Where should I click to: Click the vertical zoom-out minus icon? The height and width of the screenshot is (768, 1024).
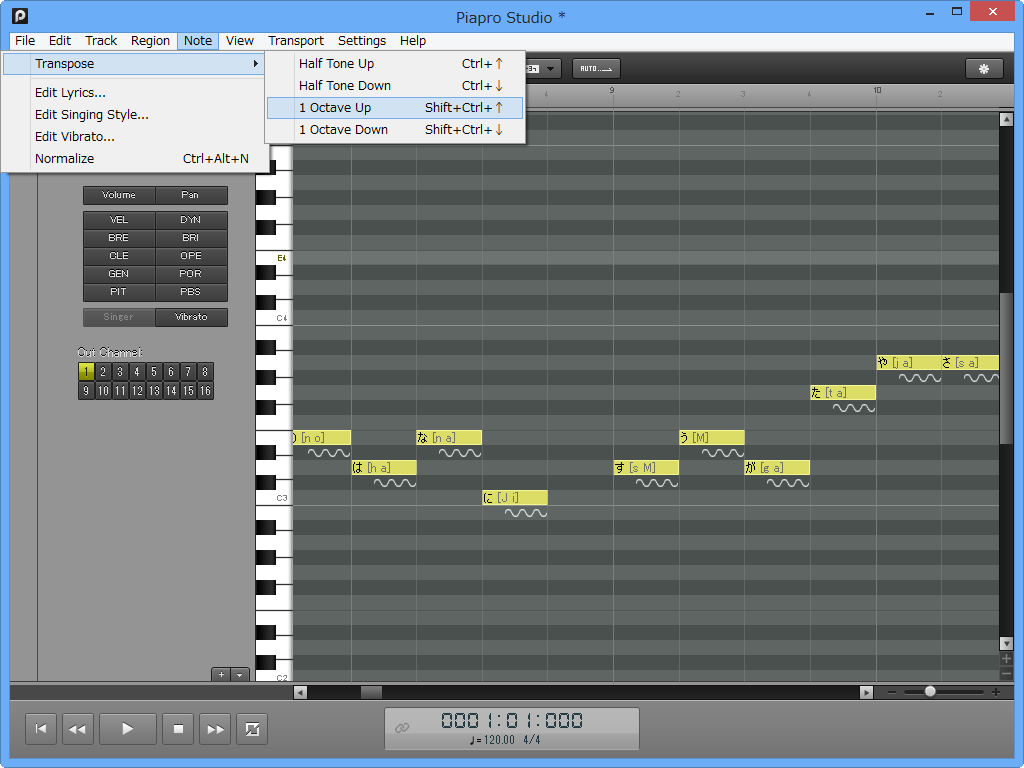pos(1006,673)
